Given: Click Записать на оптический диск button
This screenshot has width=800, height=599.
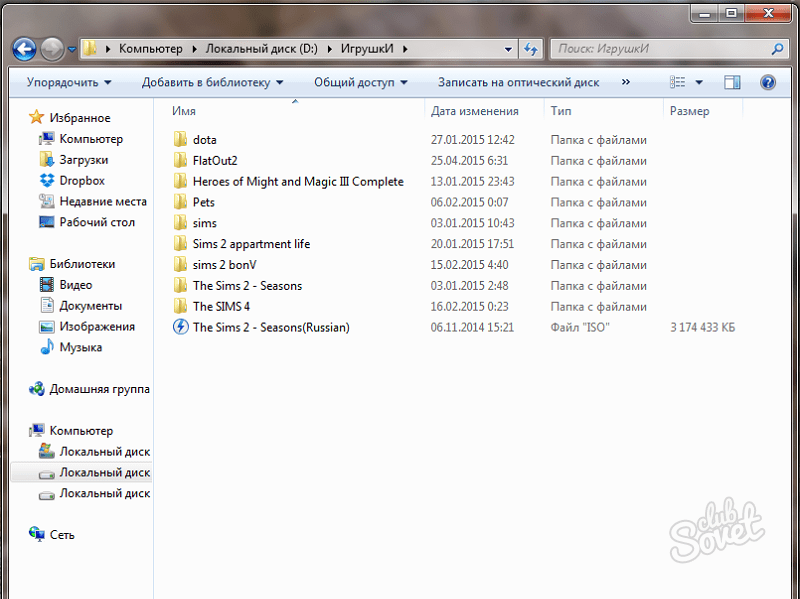Looking at the screenshot, I should tap(518, 82).
